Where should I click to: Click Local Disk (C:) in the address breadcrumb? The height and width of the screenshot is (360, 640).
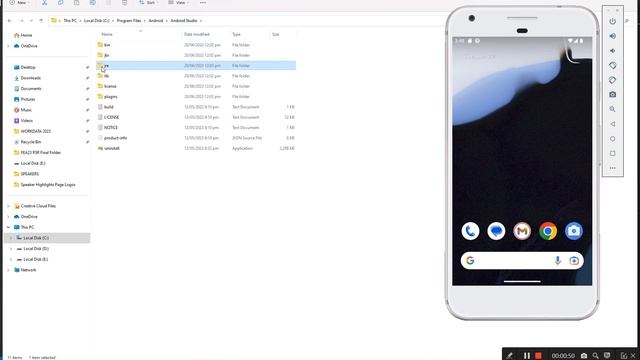pyautogui.click(x=97, y=20)
